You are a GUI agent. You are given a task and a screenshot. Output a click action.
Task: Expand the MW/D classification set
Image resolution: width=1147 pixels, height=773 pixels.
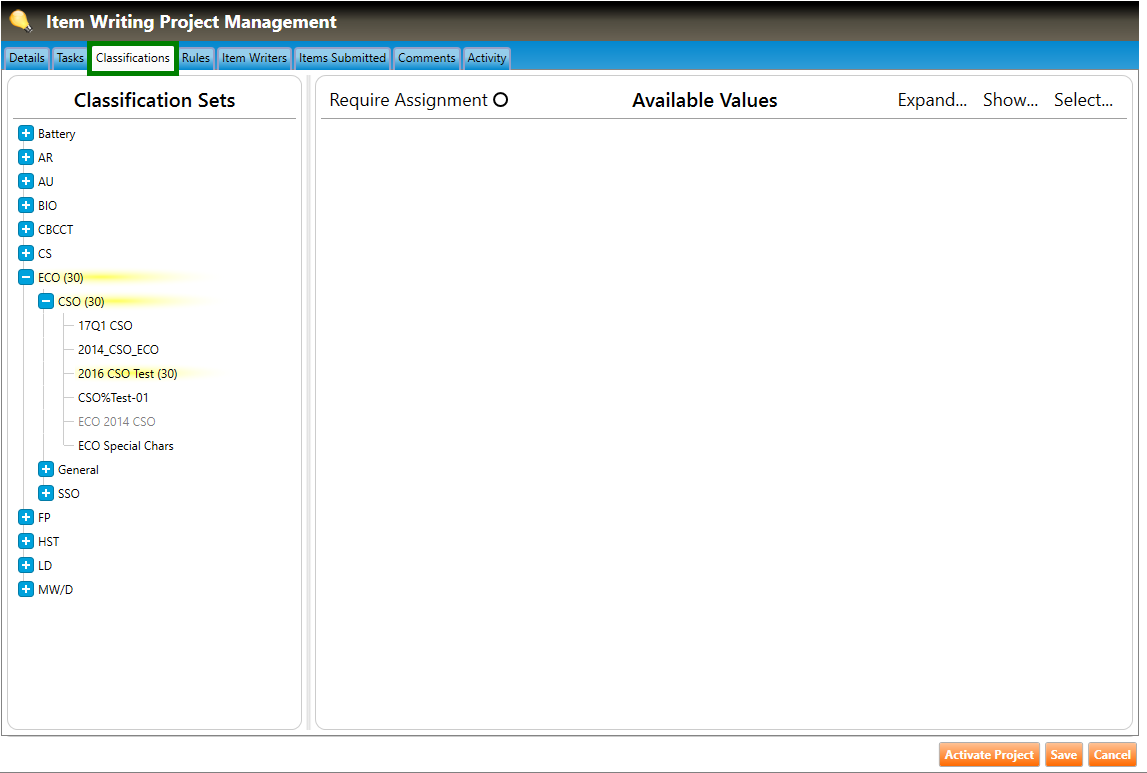coord(26,590)
